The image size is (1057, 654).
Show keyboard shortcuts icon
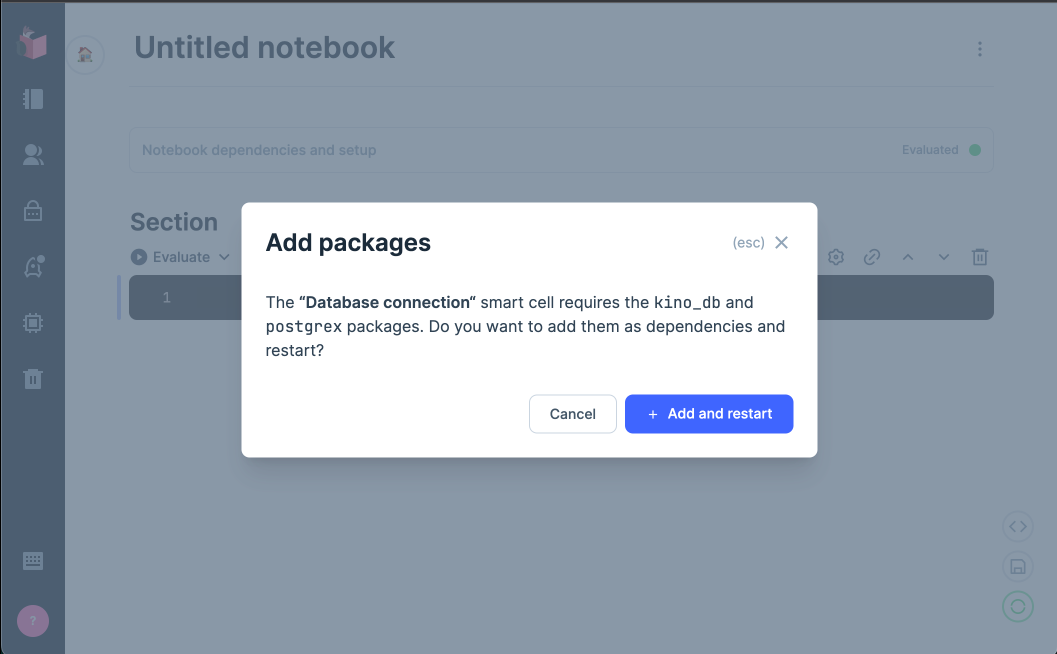(x=33, y=560)
